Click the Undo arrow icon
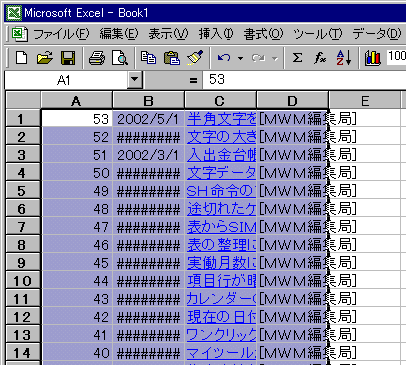Image resolution: width=406 pixels, height=365 pixels. tap(224, 58)
